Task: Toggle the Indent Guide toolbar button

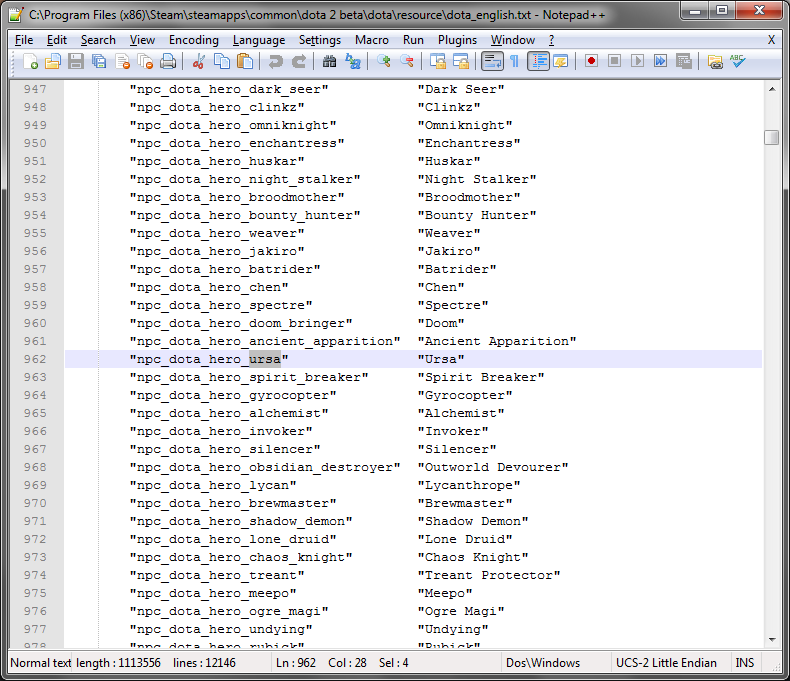Action: [538, 61]
